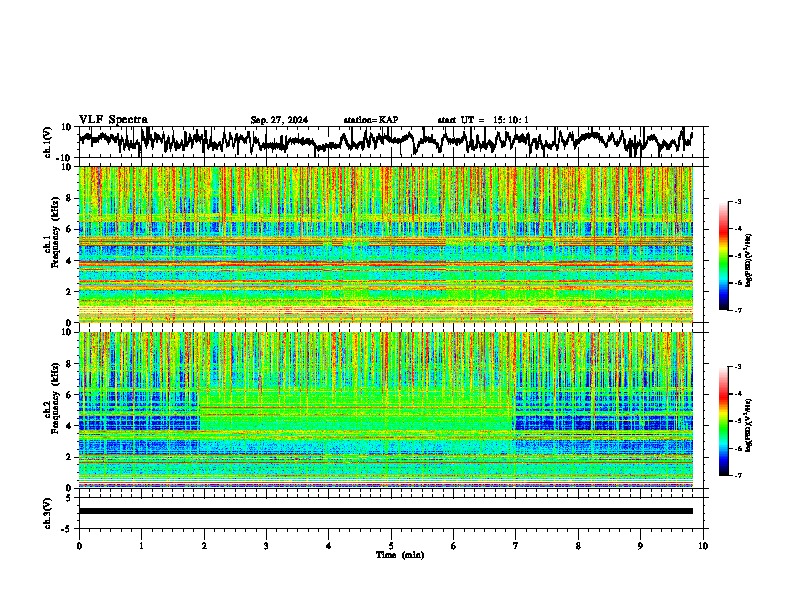
Task: Click the "station=KAP" label
Action: point(371,120)
